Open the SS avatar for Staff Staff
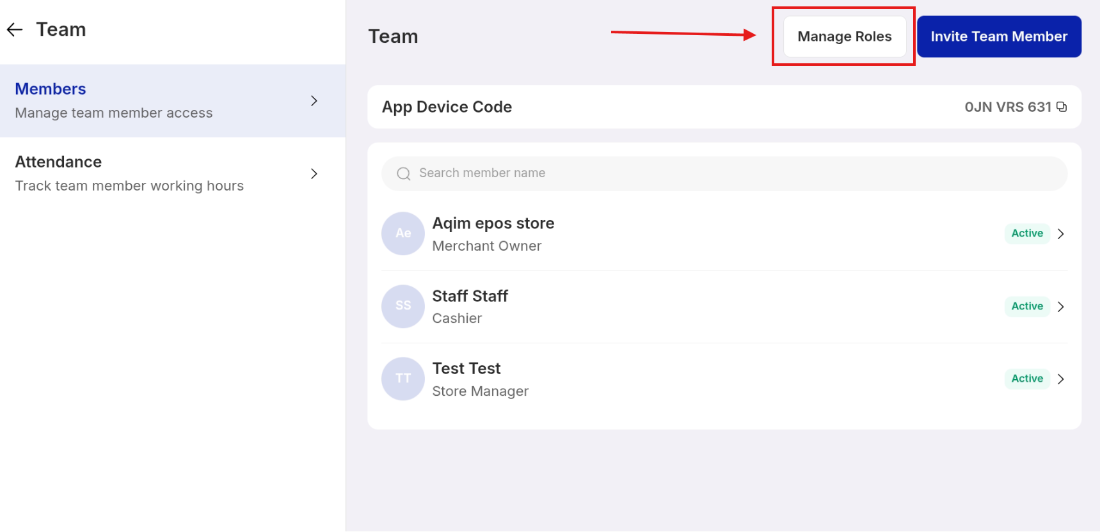 tap(403, 306)
